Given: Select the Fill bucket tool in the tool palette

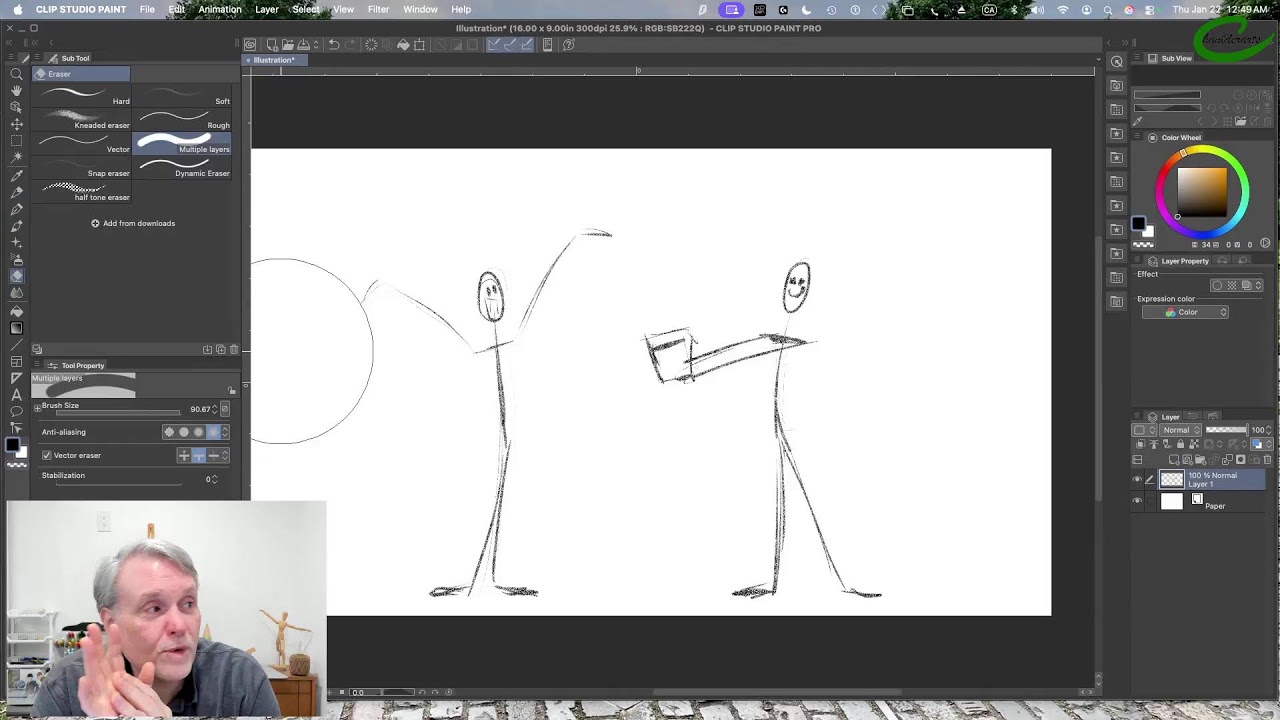Looking at the screenshot, I should [x=16, y=311].
